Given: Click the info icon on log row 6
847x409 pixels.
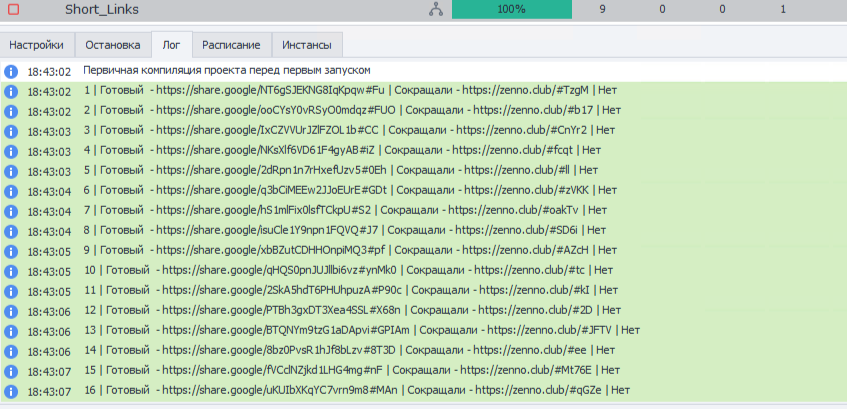Looking at the screenshot, I should click(11, 191).
